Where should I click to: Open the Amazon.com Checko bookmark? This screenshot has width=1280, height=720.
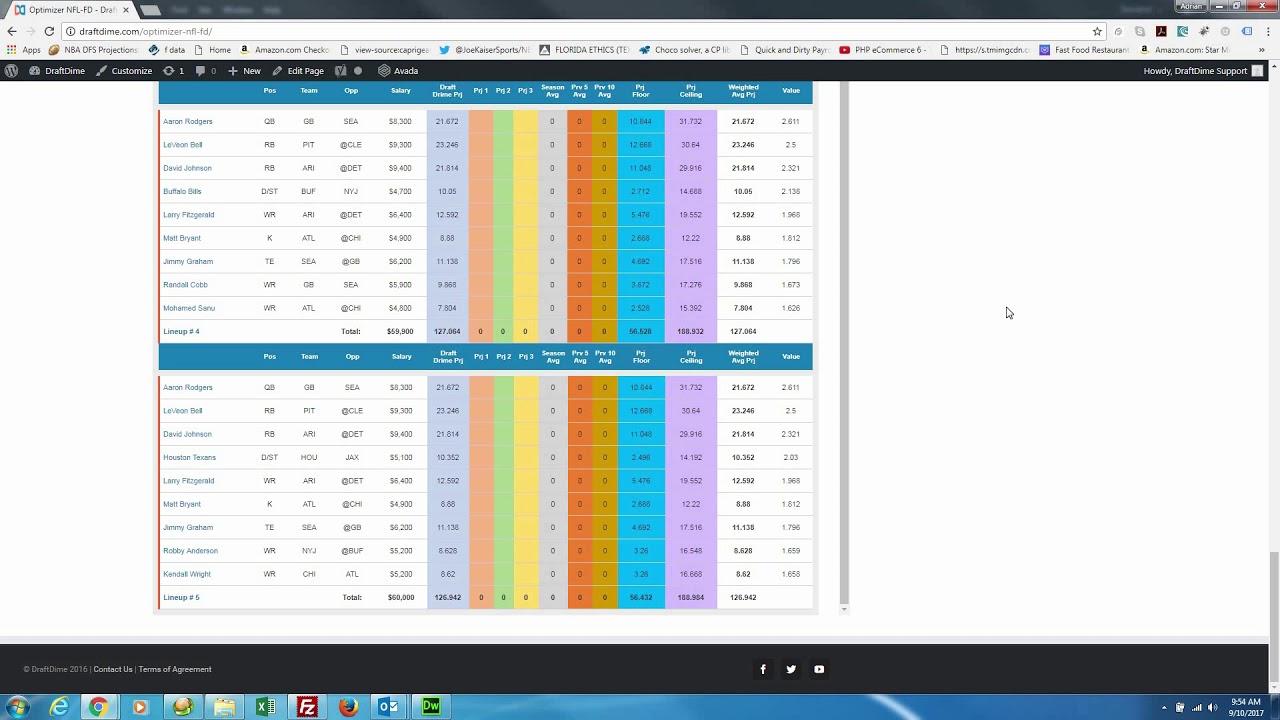point(284,50)
